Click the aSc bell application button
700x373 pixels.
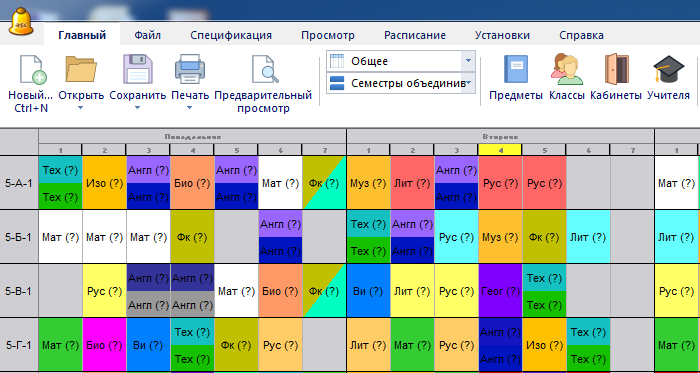pos(21,22)
